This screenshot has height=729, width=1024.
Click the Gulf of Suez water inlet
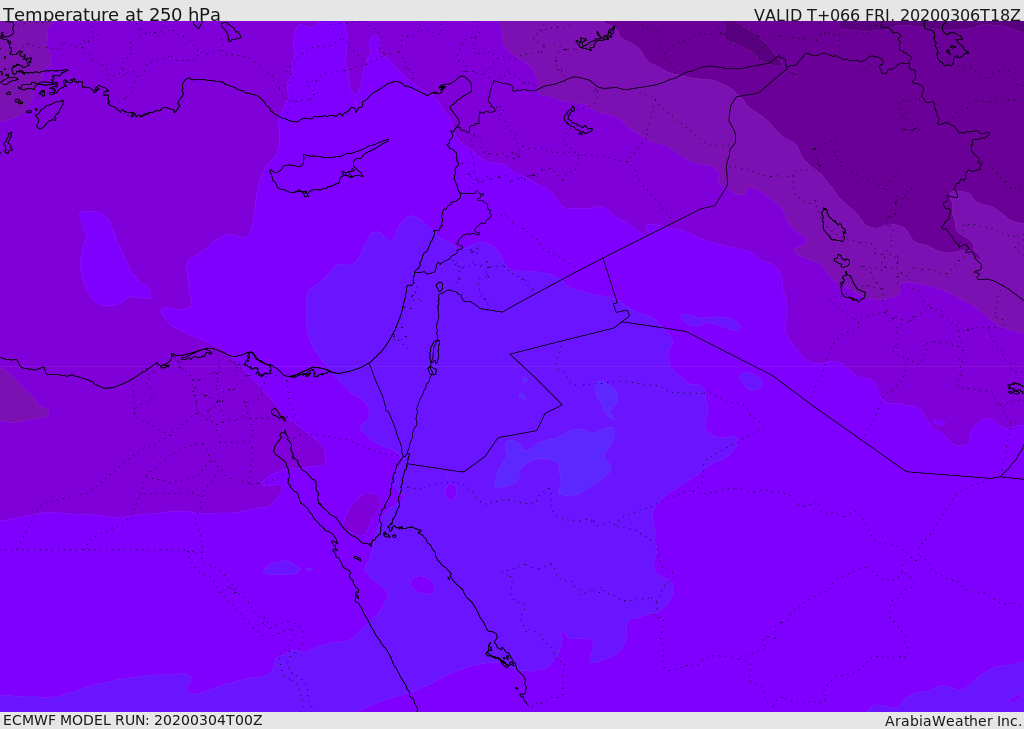pyautogui.click(x=312, y=487)
